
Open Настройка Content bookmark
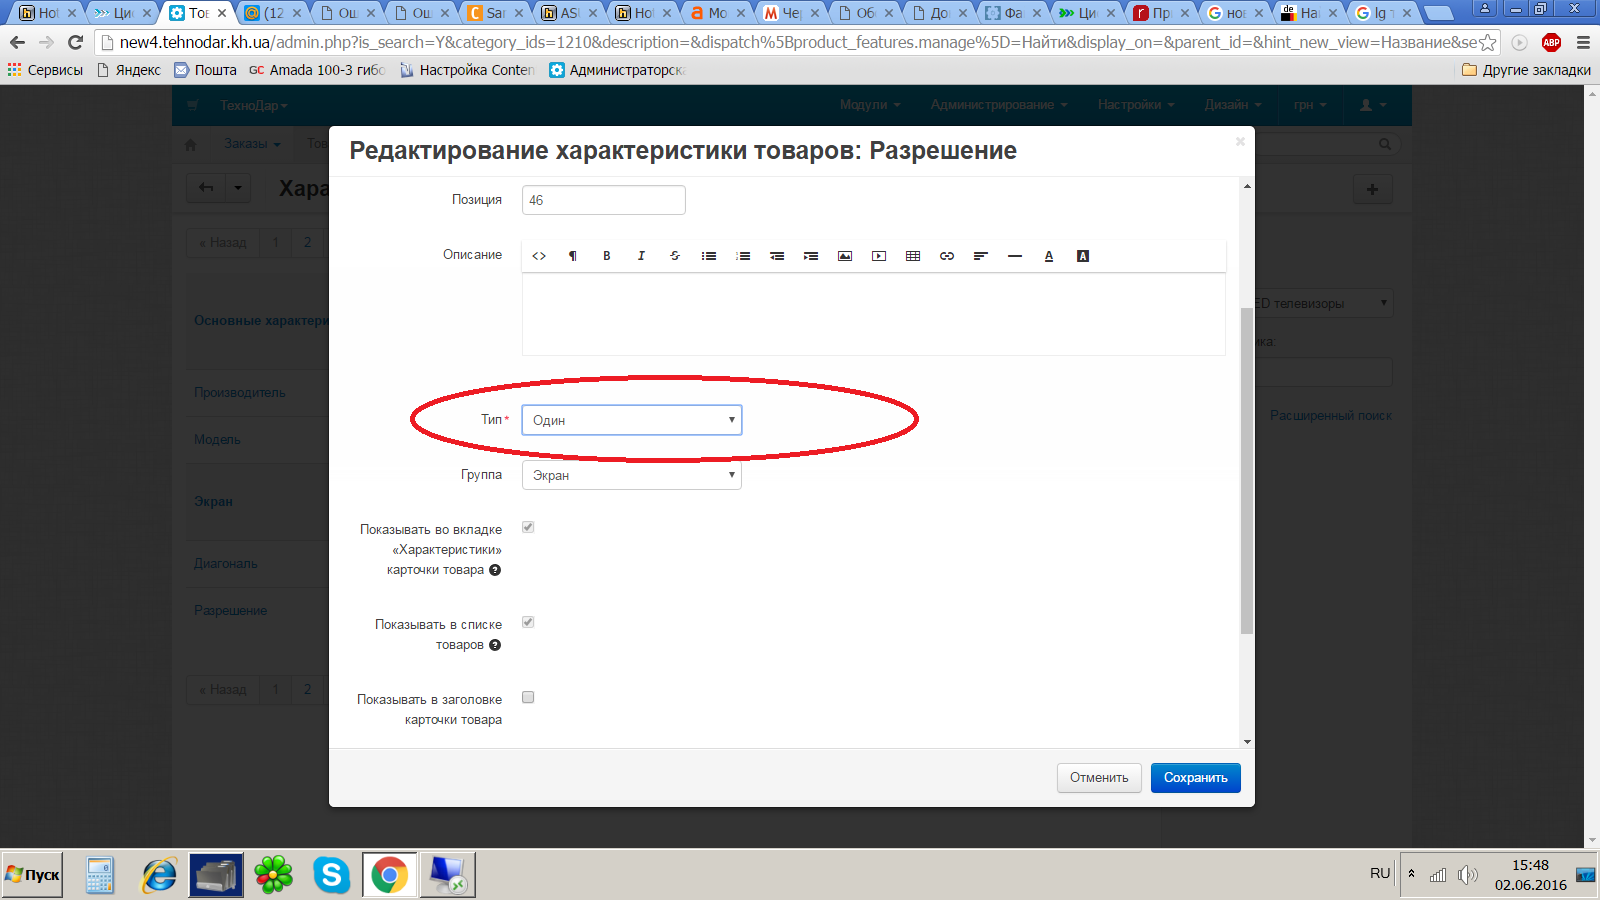point(467,70)
